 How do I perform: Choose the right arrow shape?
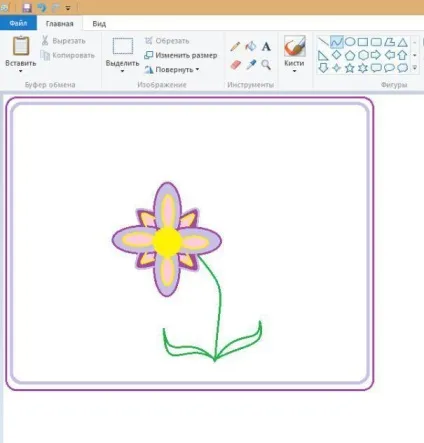click(376, 55)
